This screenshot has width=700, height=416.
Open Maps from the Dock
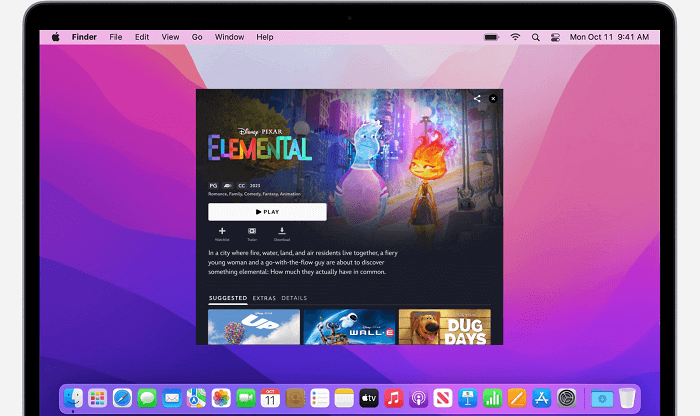coord(196,398)
